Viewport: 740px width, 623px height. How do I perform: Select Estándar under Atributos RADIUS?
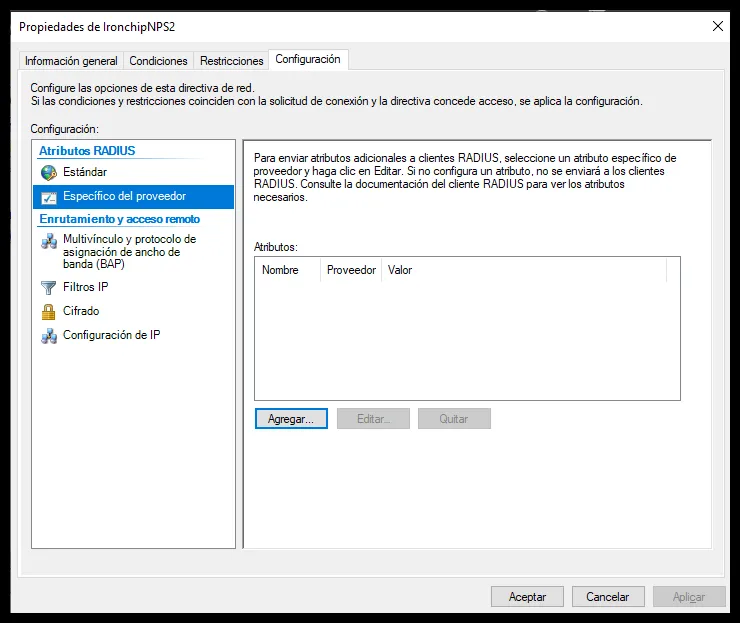point(133,172)
